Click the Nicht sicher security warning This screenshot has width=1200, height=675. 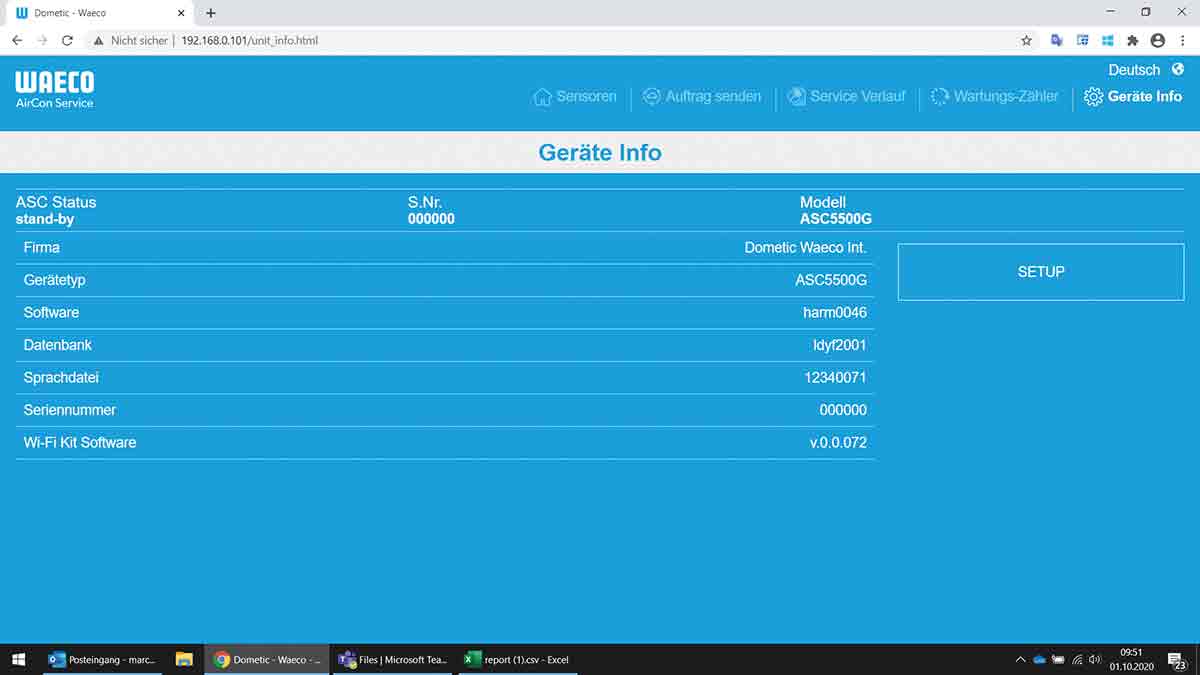pos(132,41)
